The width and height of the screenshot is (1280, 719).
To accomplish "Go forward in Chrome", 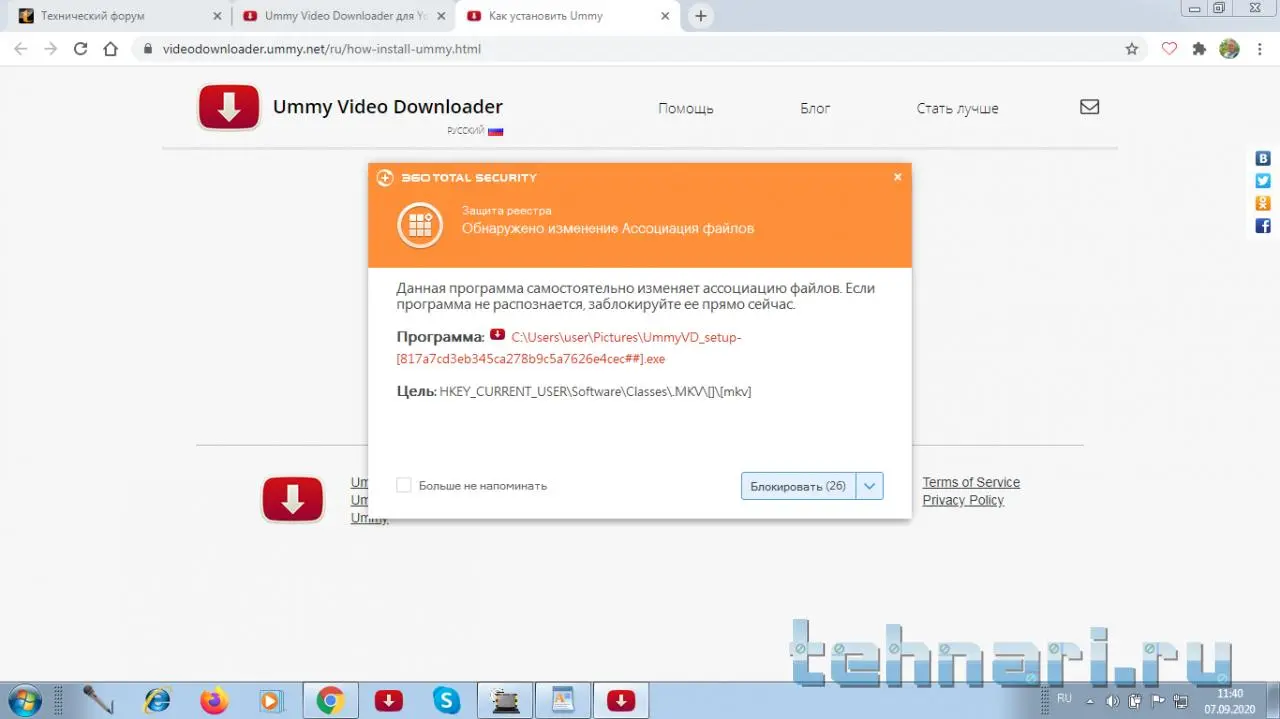I will point(51,48).
